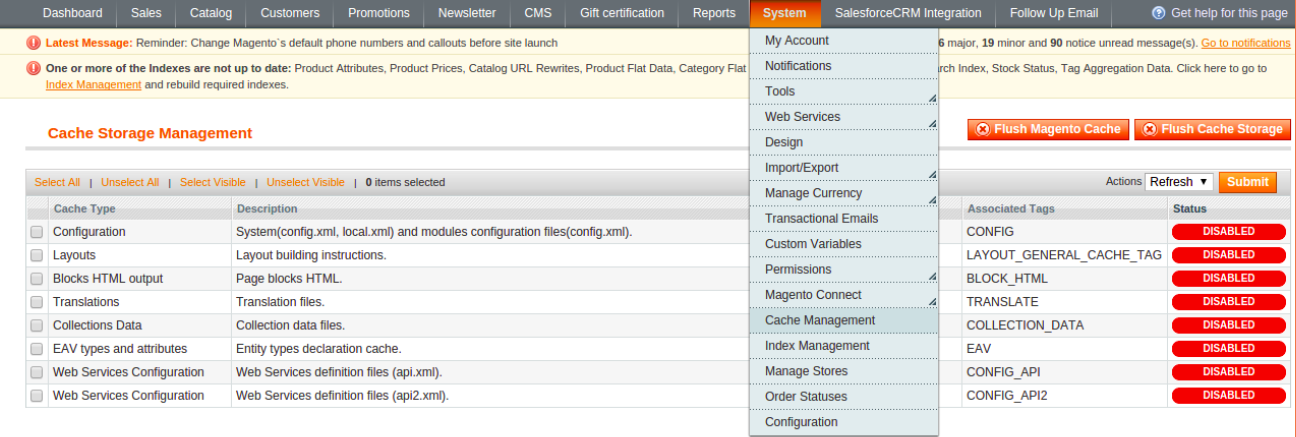Screen dimensions: 1296x437
Task: Open the CMS menu
Action: 537,13
